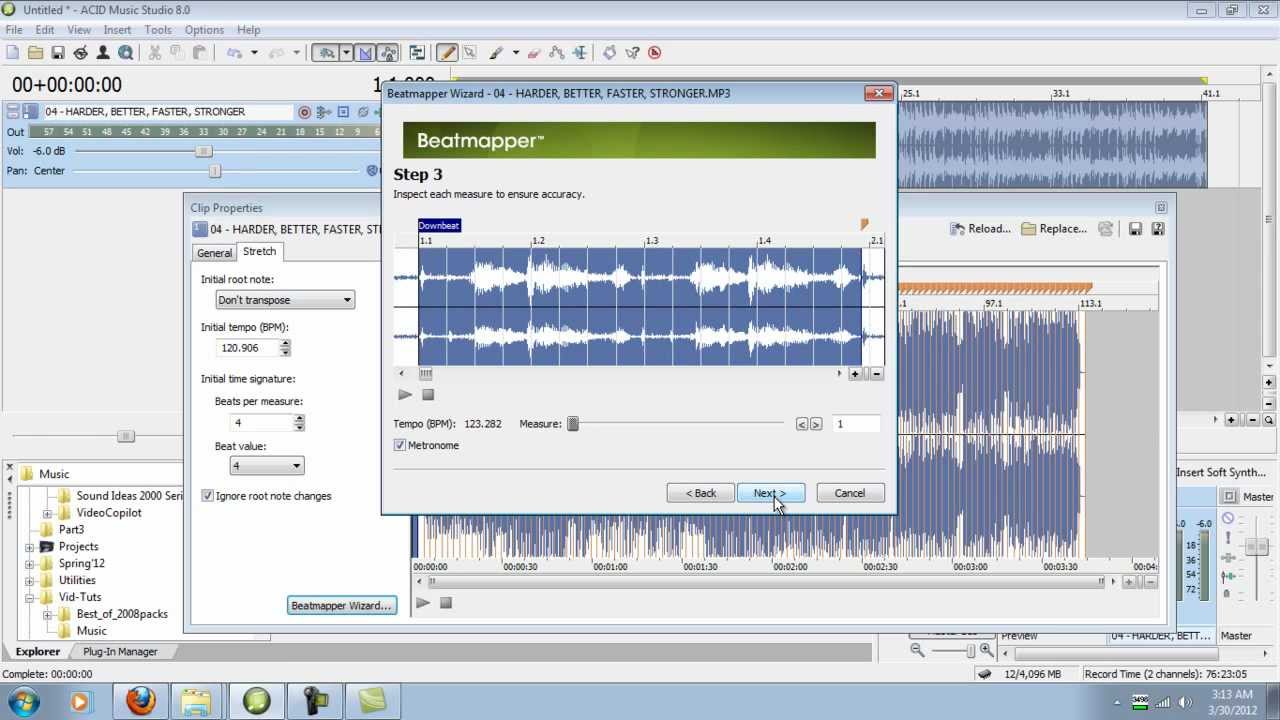Viewport: 1280px width, 720px height.
Task: Expand the Best_of_2008packs folder
Action: pos(47,615)
